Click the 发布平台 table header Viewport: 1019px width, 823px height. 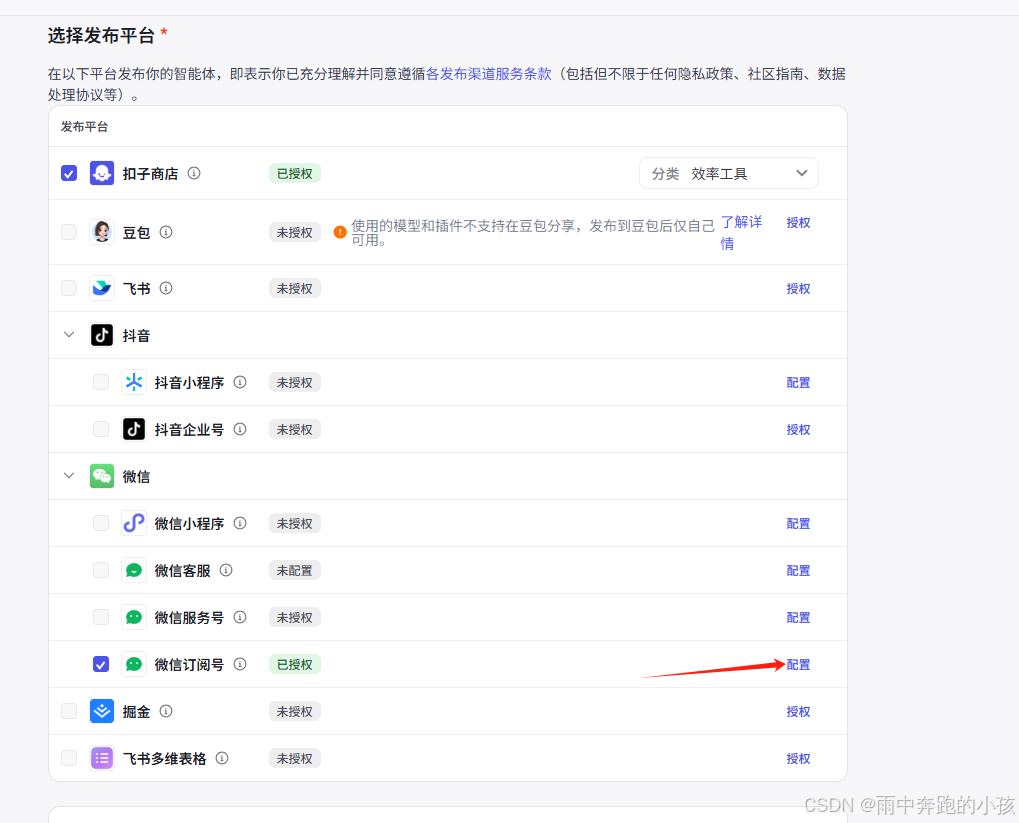(84, 126)
